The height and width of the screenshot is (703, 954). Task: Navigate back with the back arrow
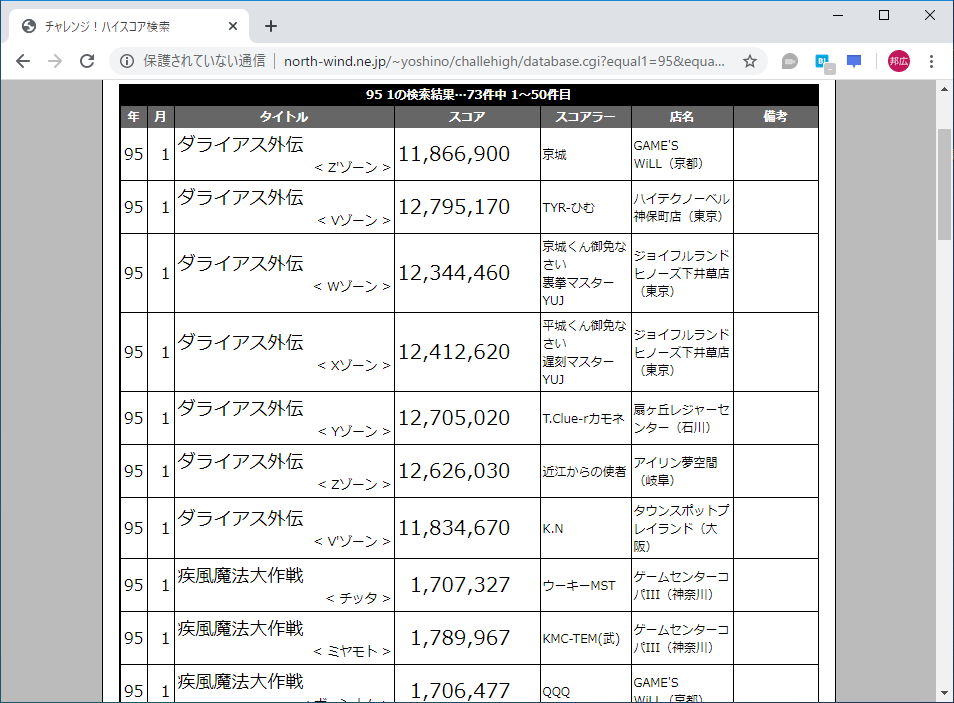click(x=22, y=61)
